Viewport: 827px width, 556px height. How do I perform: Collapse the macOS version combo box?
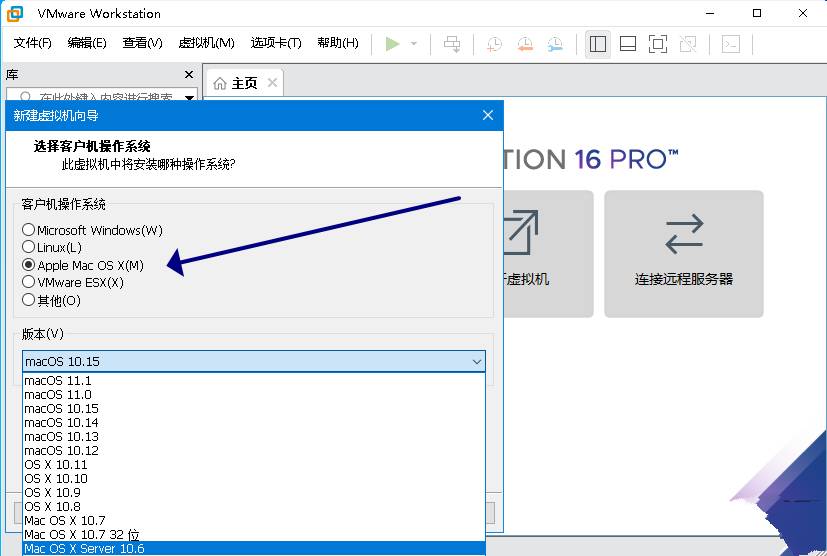476,361
